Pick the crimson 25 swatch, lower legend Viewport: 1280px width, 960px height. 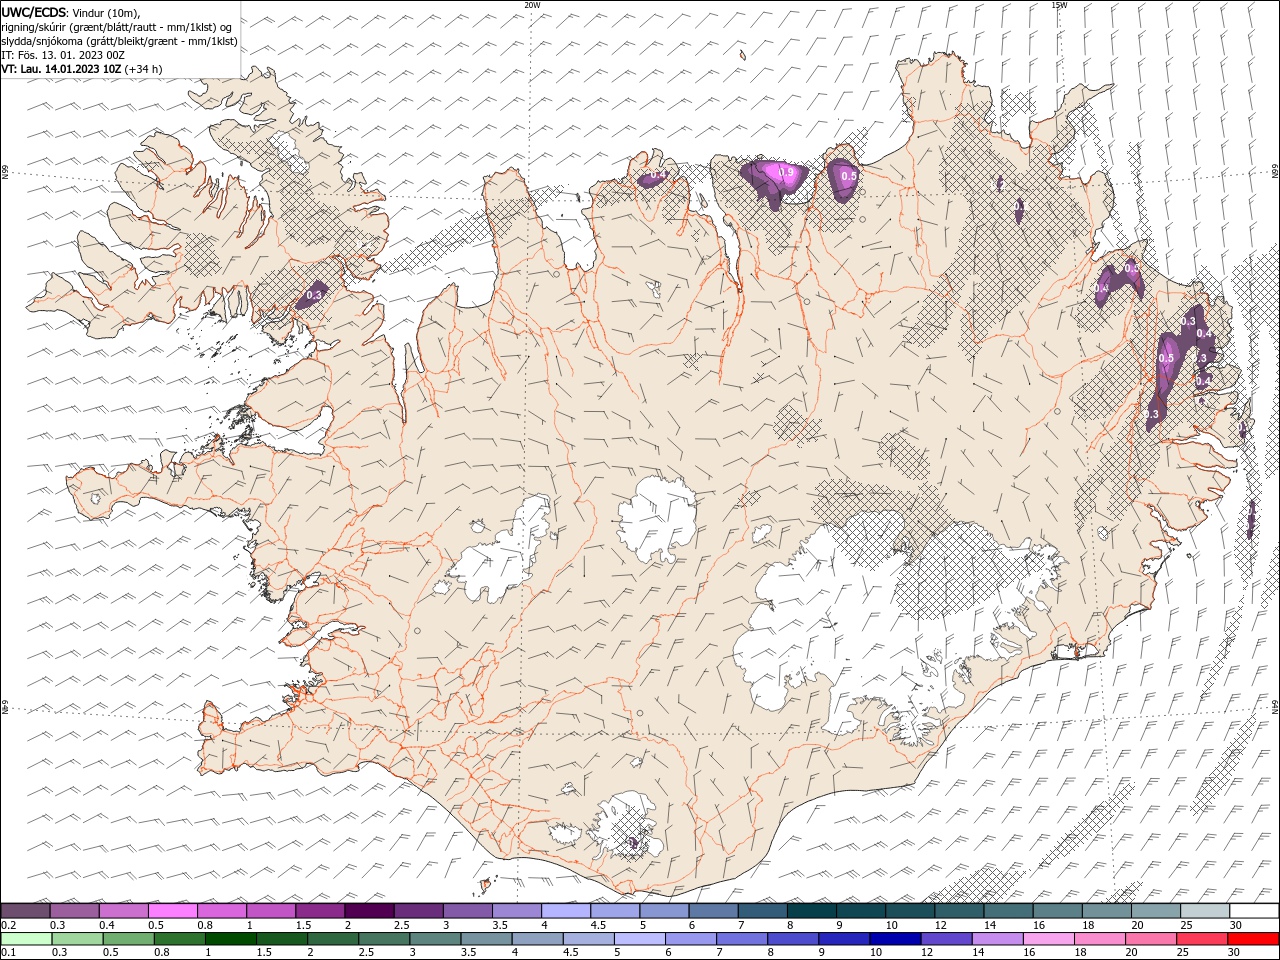coord(1202,939)
